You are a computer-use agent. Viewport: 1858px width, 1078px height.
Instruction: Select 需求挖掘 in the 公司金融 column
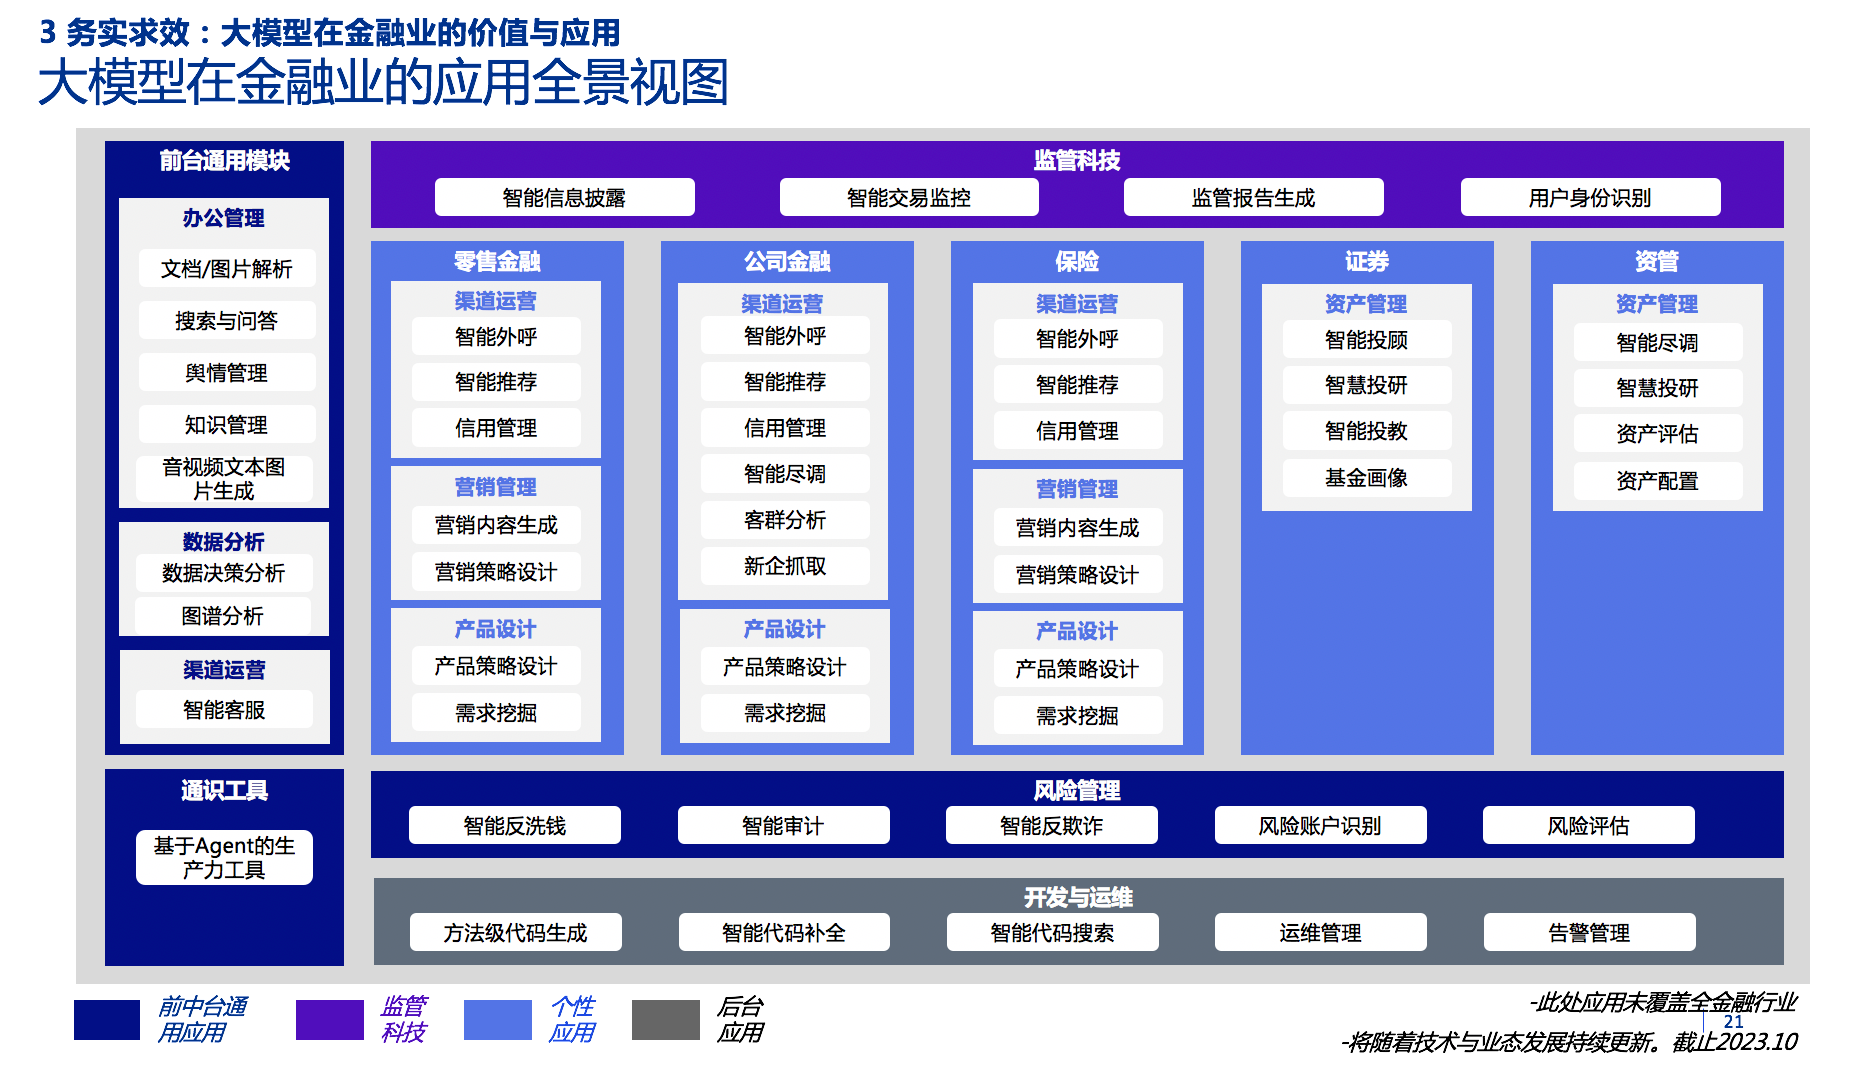point(785,712)
